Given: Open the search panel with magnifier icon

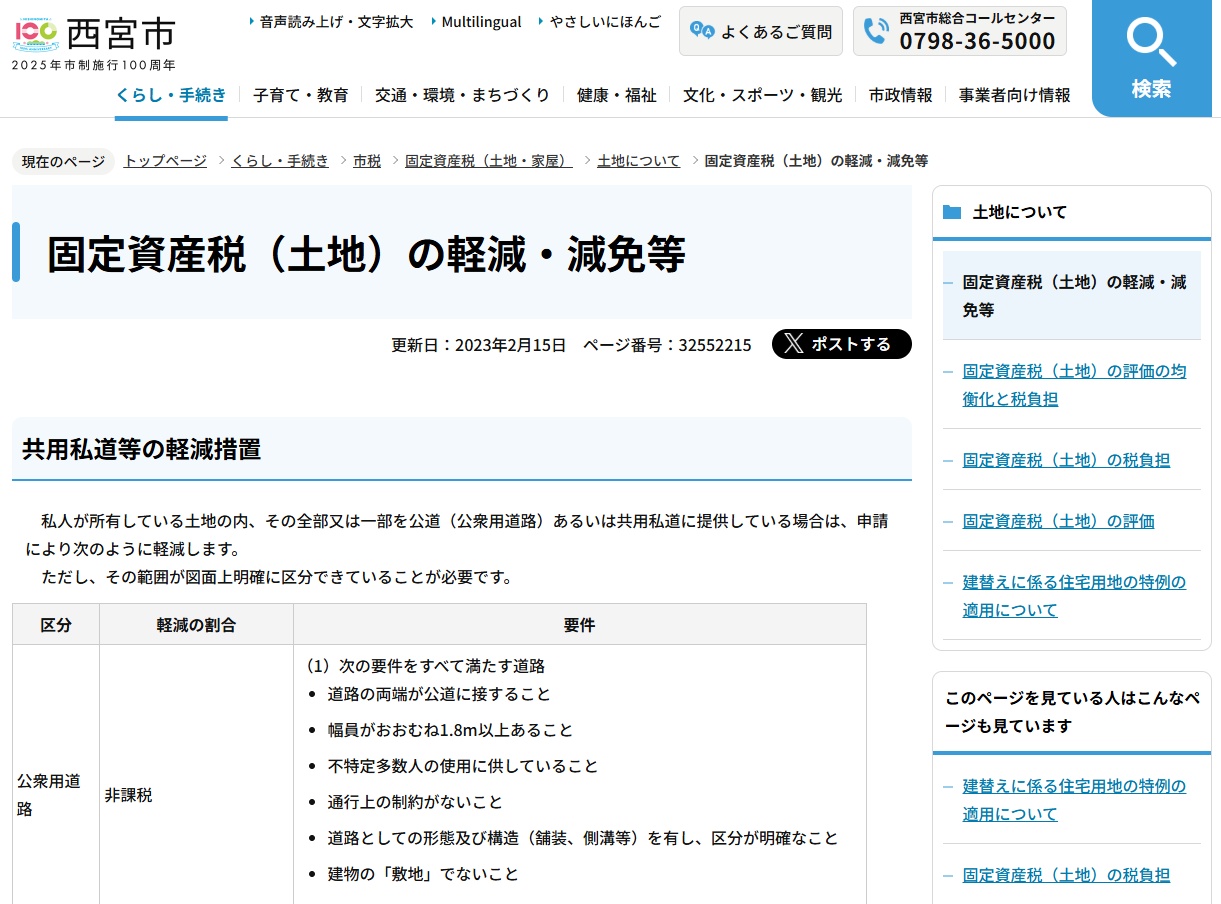Looking at the screenshot, I should [1151, 58].
